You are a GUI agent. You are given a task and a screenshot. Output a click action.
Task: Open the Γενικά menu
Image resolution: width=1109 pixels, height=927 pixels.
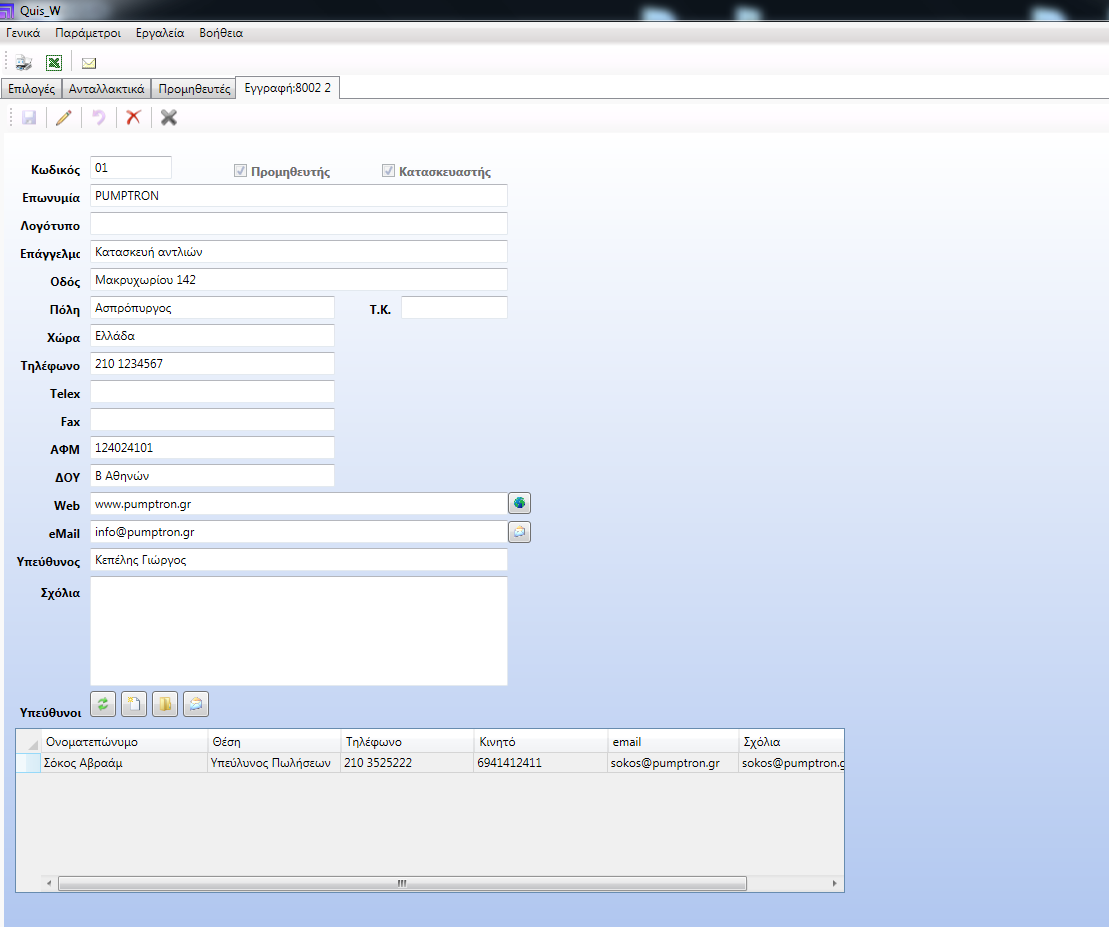(23, 33)
